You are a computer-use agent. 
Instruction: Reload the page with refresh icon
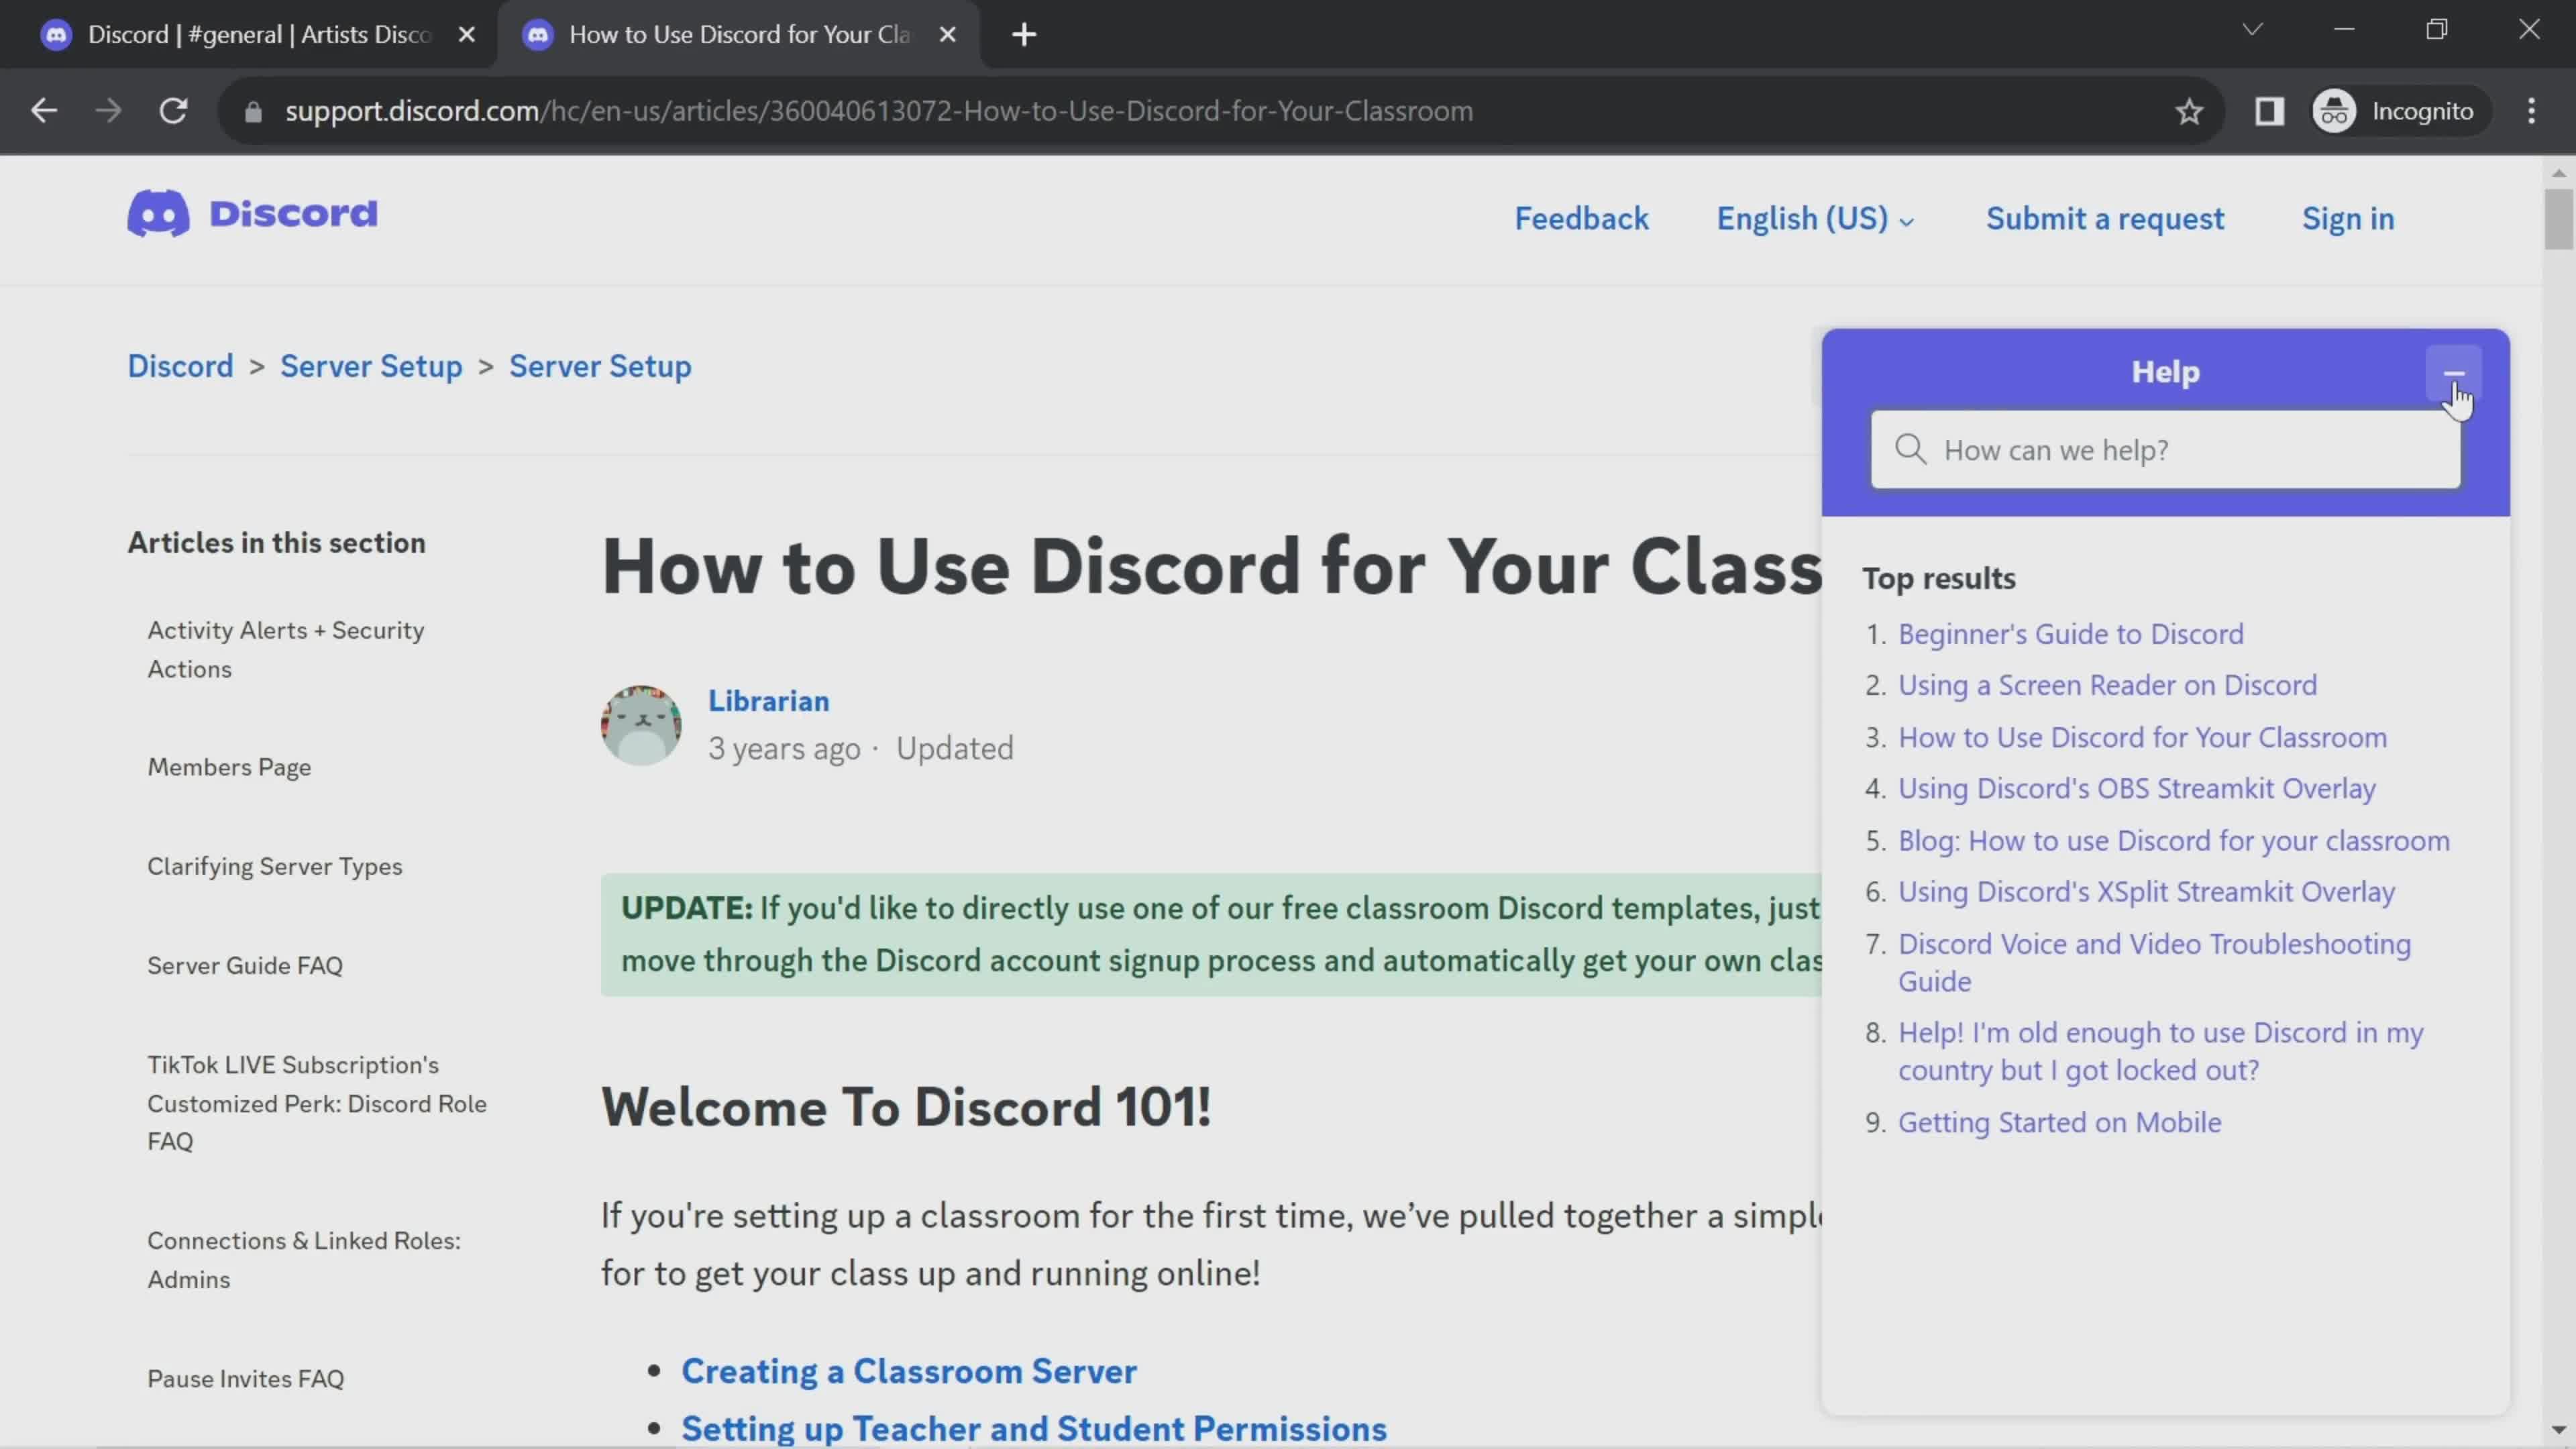tap(174, 111)
